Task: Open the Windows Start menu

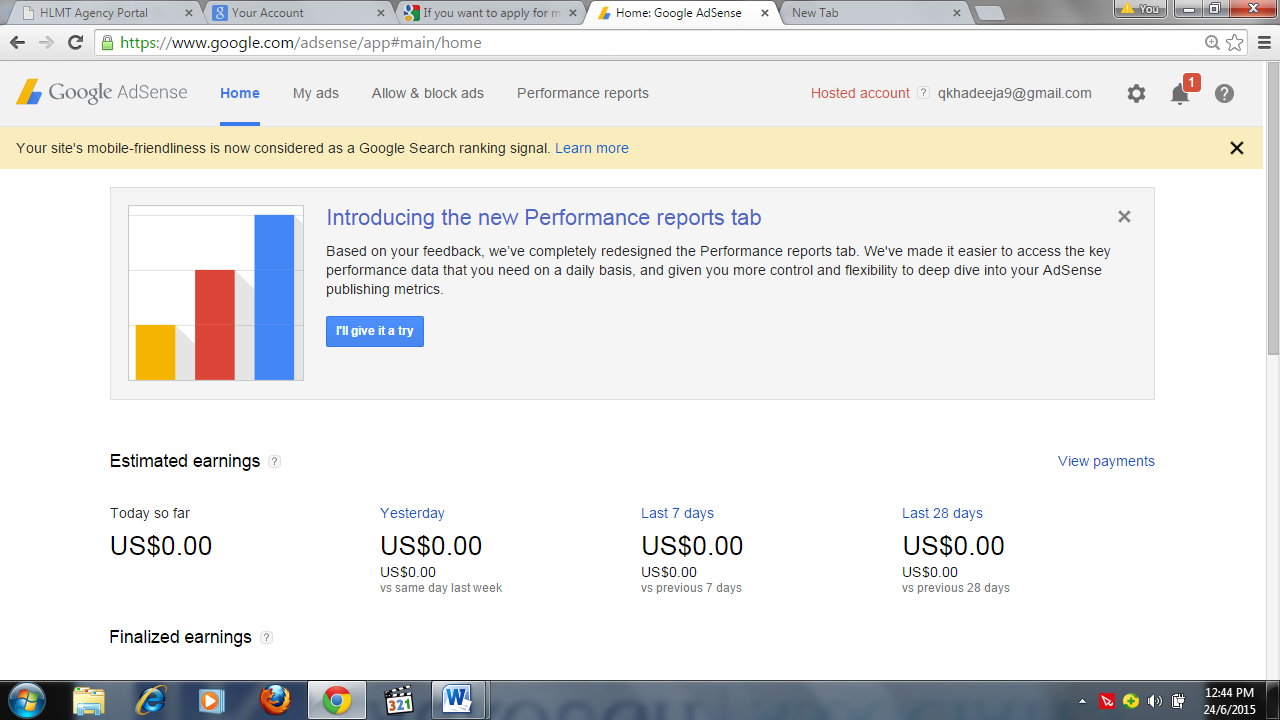Action: point(25,700)
